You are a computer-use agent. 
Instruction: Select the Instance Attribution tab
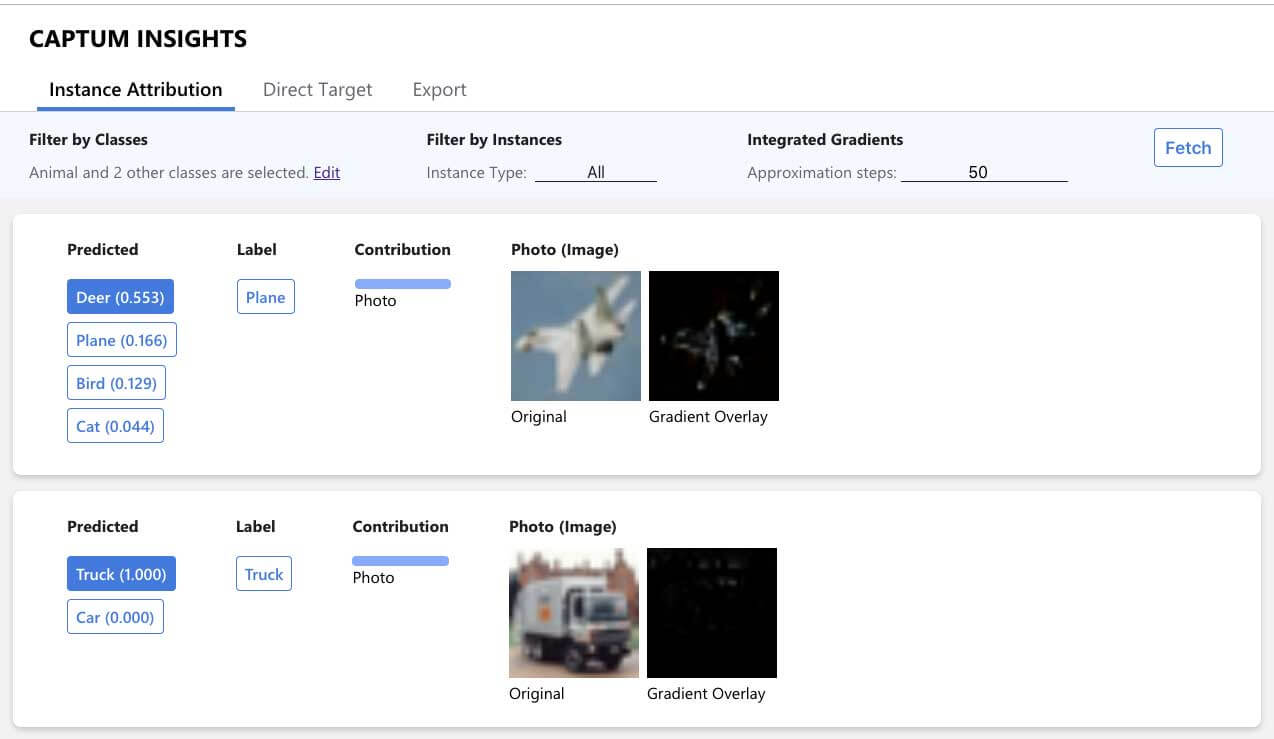135,89
